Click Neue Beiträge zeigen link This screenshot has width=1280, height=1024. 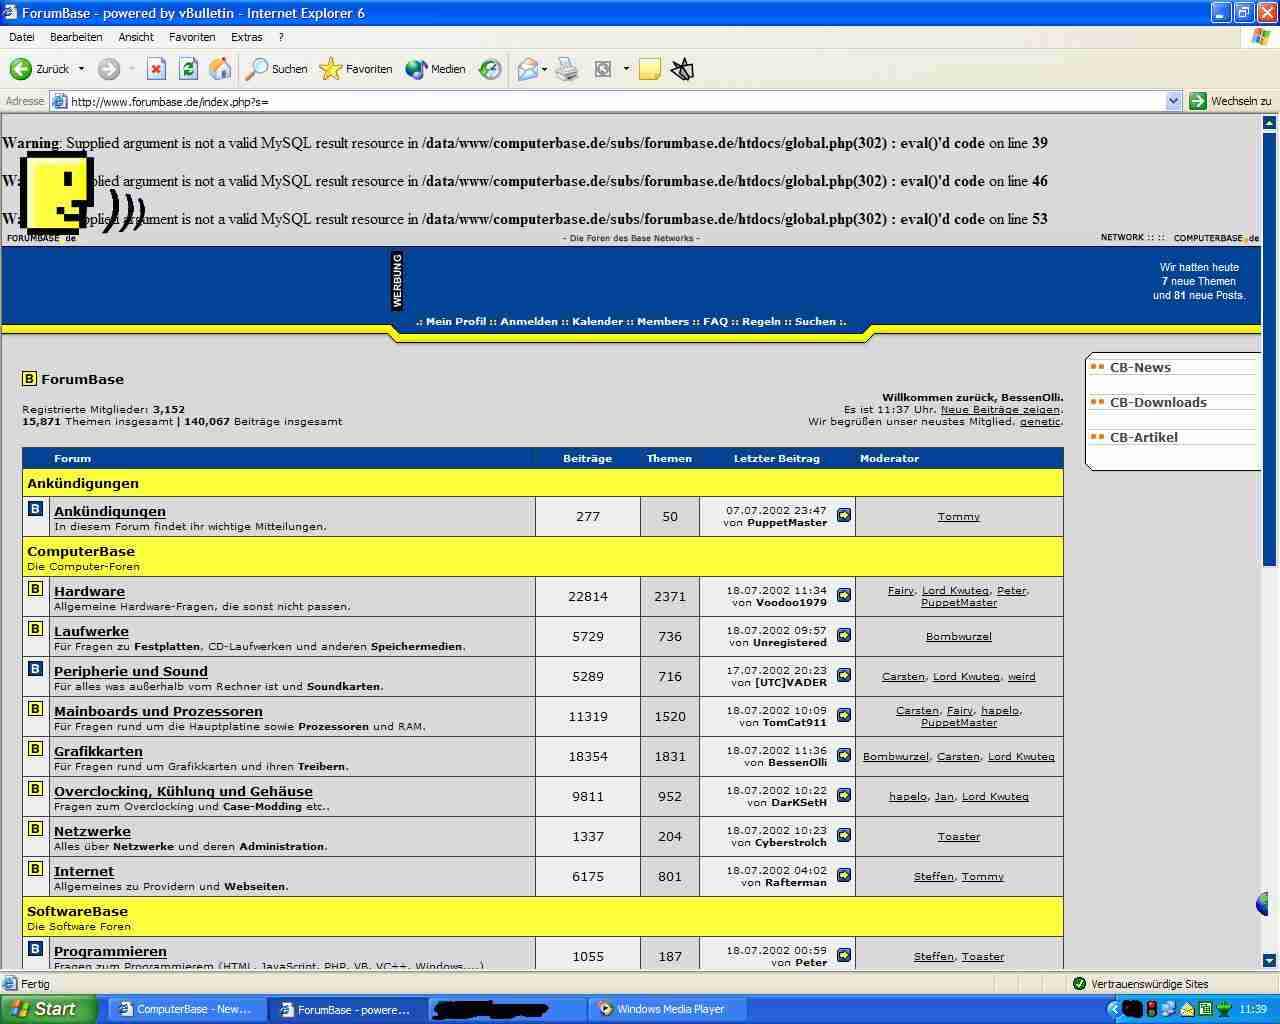pyautogui.click(x=1000, y=409)
